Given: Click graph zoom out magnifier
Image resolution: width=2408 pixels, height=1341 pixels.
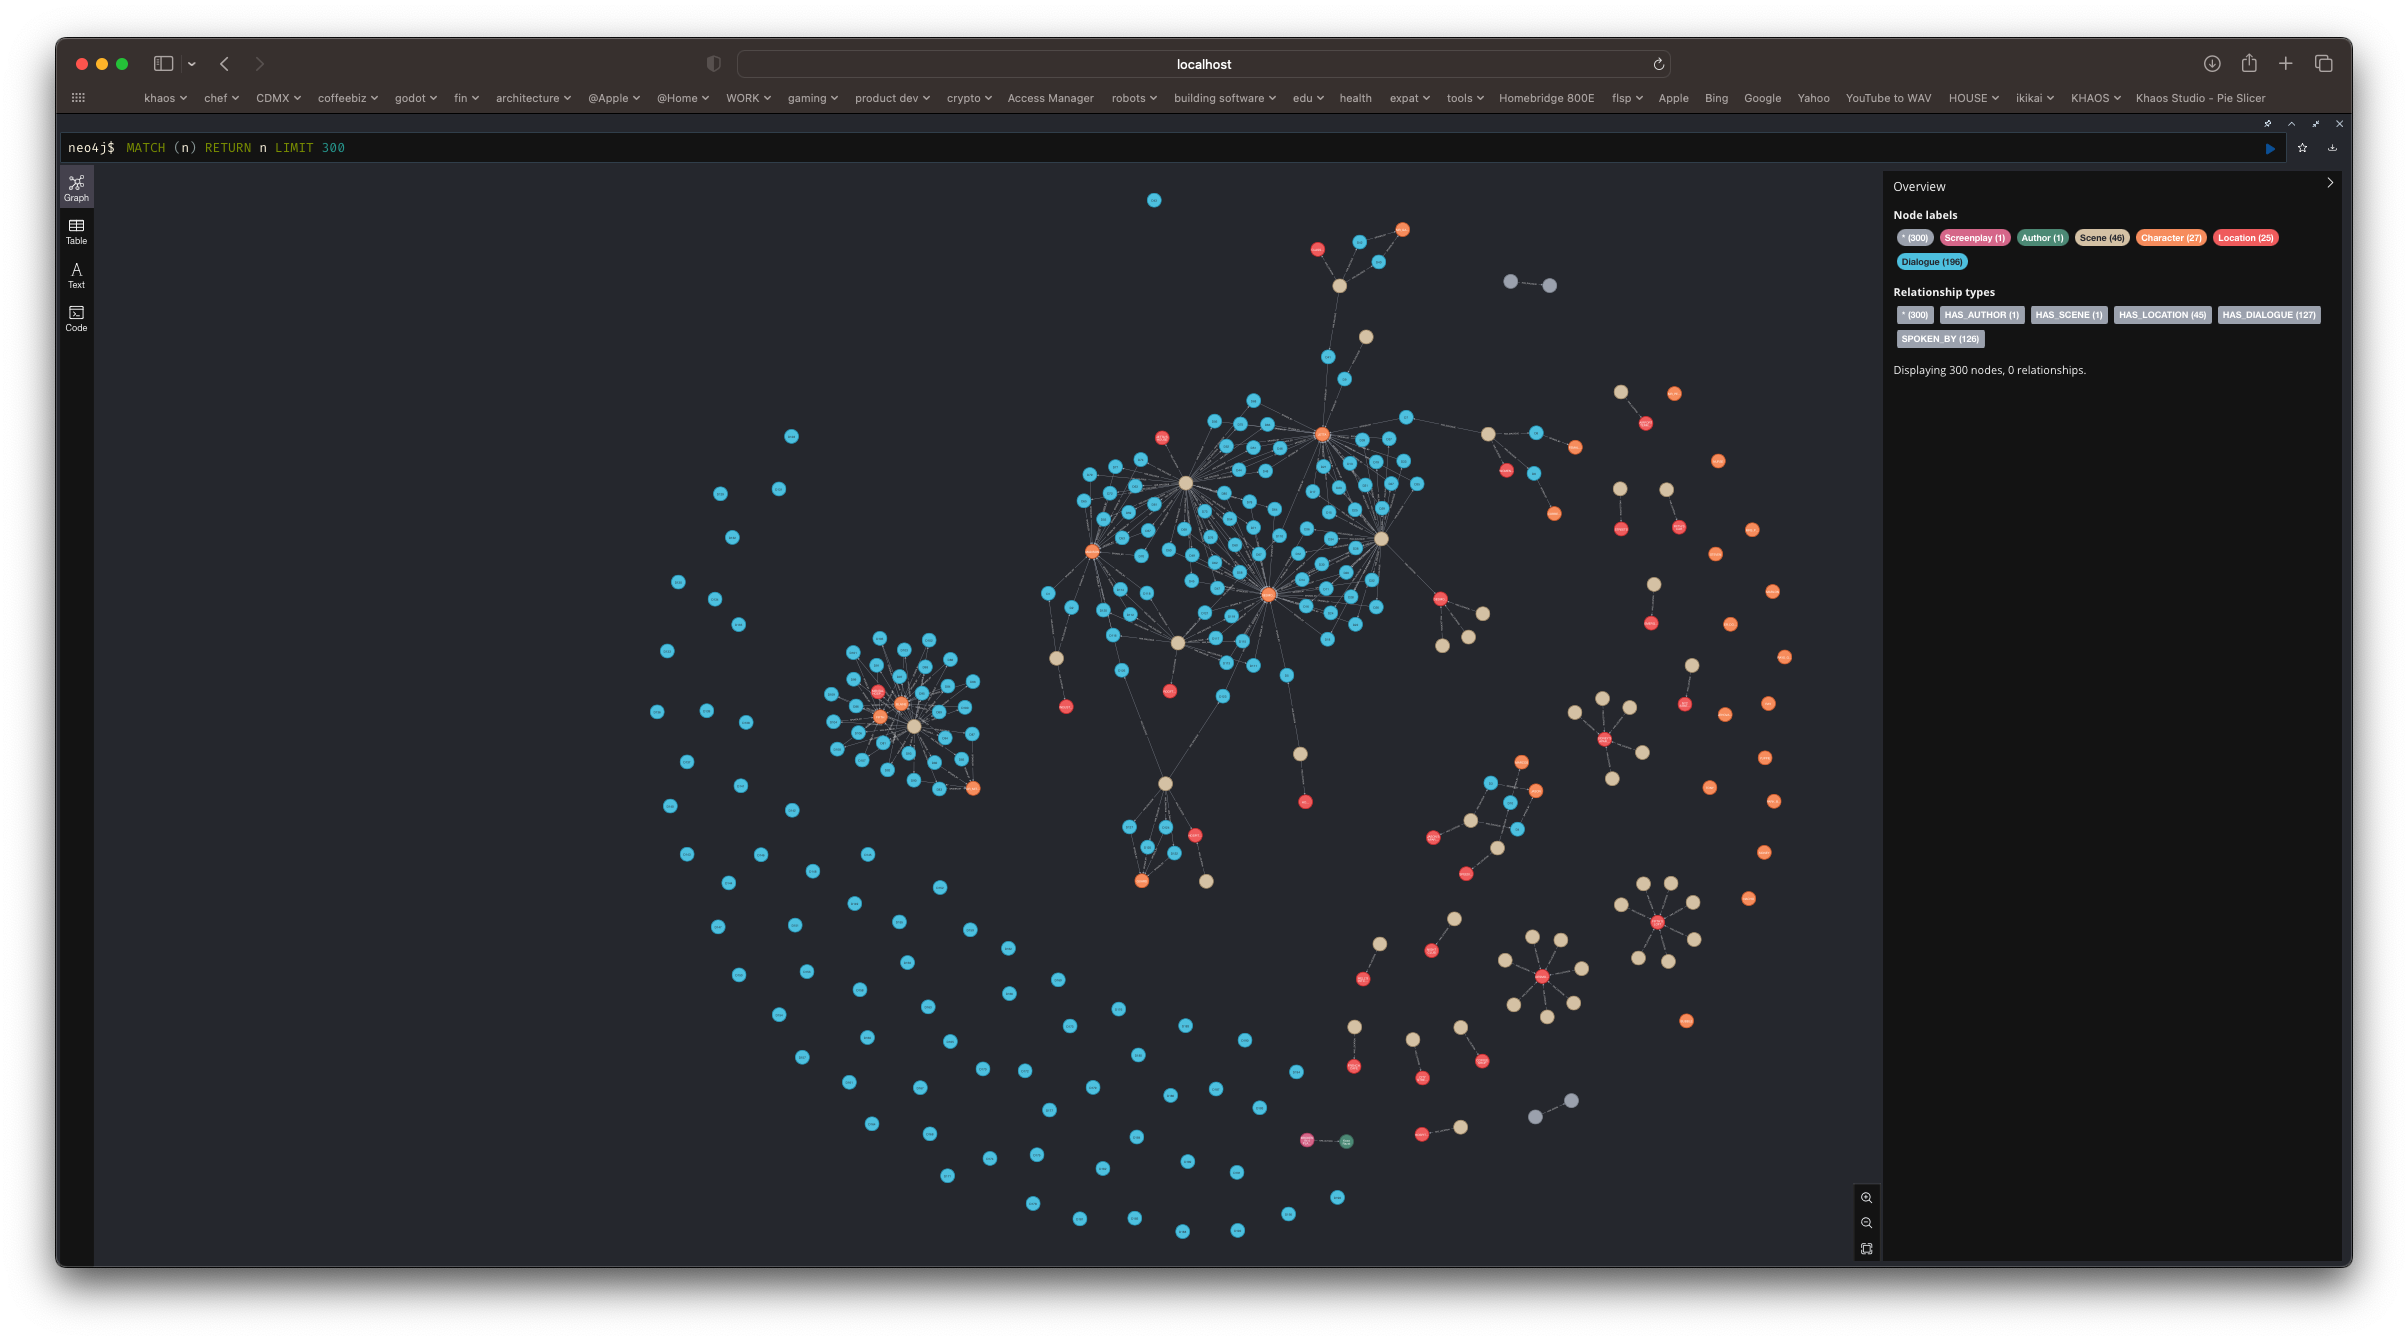Looking at the screenshot, I should pyautogui.click(x=1866, y=1223).
